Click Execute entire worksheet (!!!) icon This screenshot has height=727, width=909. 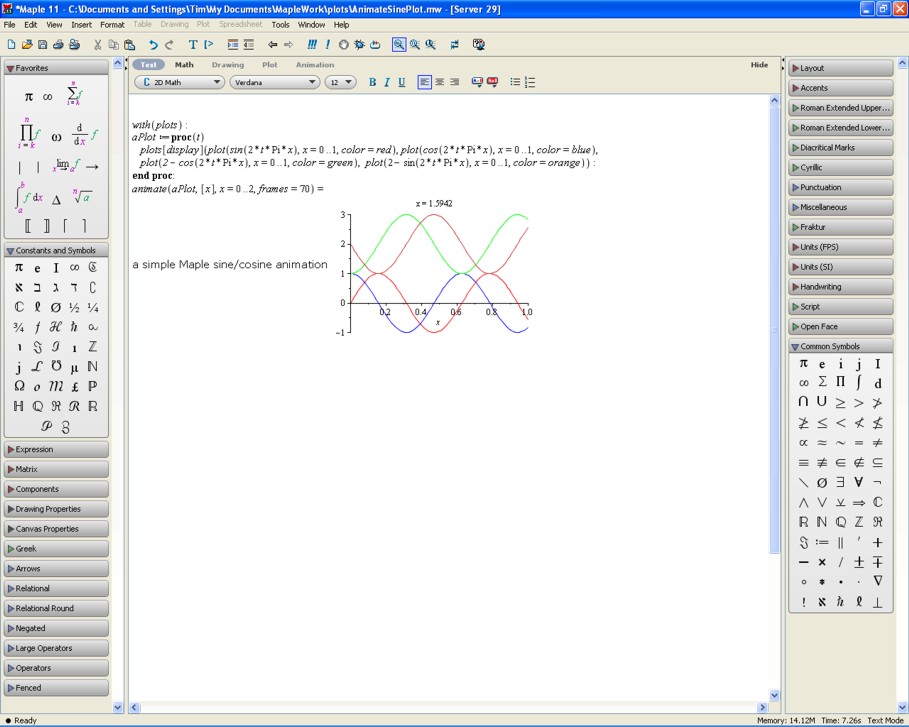coord(312,45)
